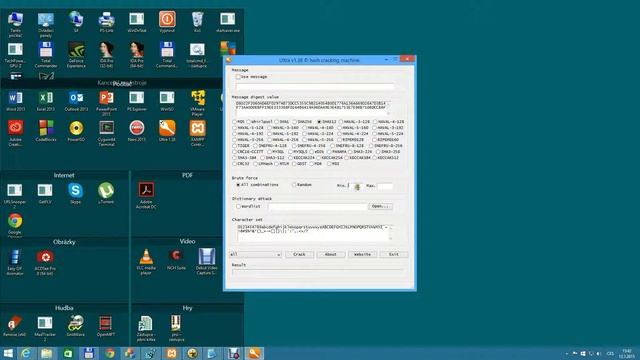Tick the Use message checkbox
The height and width of the screenshot is (360, 640).
(x=238, y=77)
